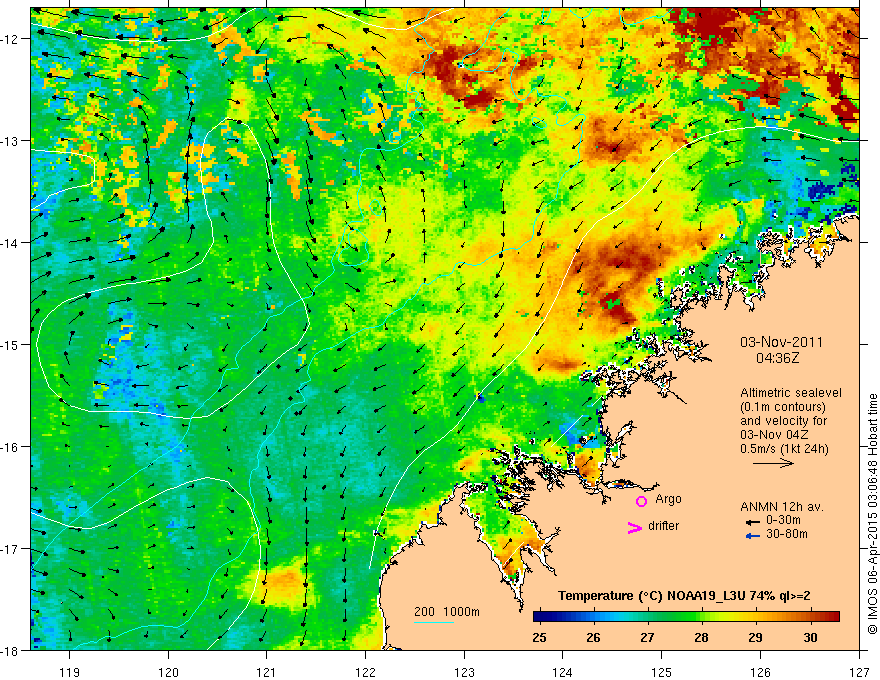Click the longitude axis label 123

(464, 672)
